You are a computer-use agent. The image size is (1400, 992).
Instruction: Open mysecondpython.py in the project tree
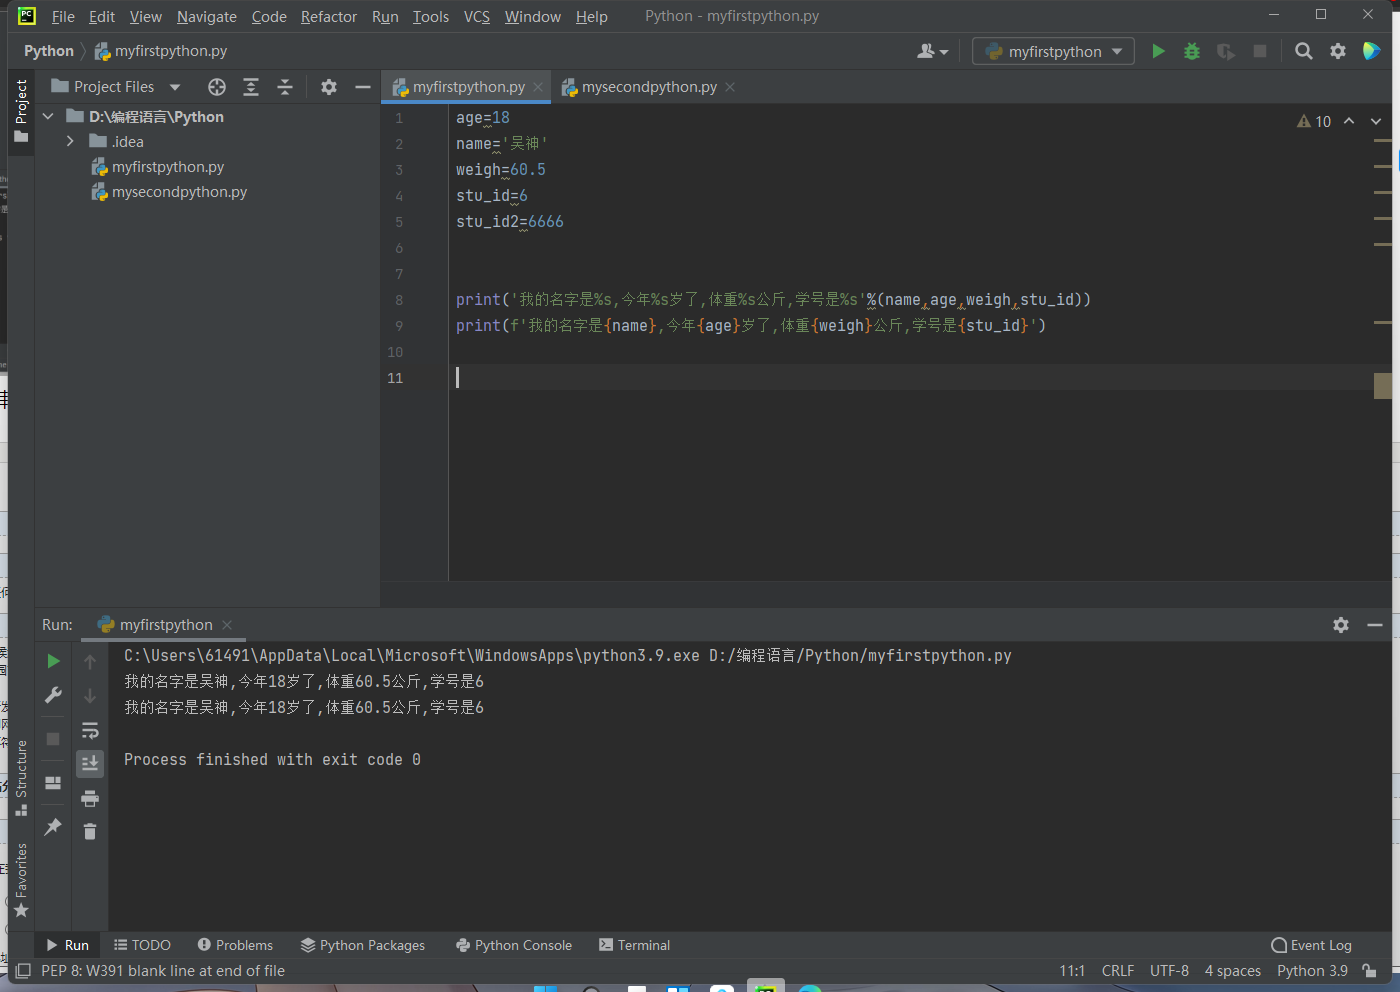(x=179, y=192)
